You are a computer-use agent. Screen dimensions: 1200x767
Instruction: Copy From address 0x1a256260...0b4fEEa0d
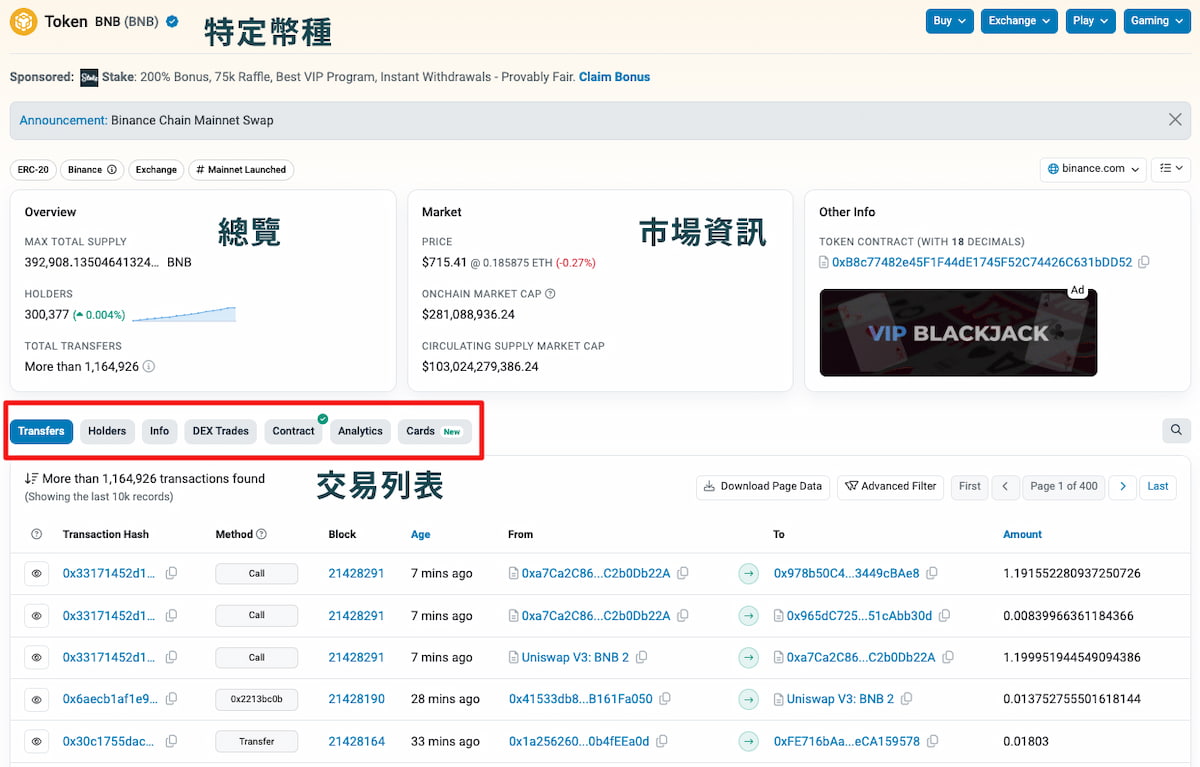pos(662,741)
